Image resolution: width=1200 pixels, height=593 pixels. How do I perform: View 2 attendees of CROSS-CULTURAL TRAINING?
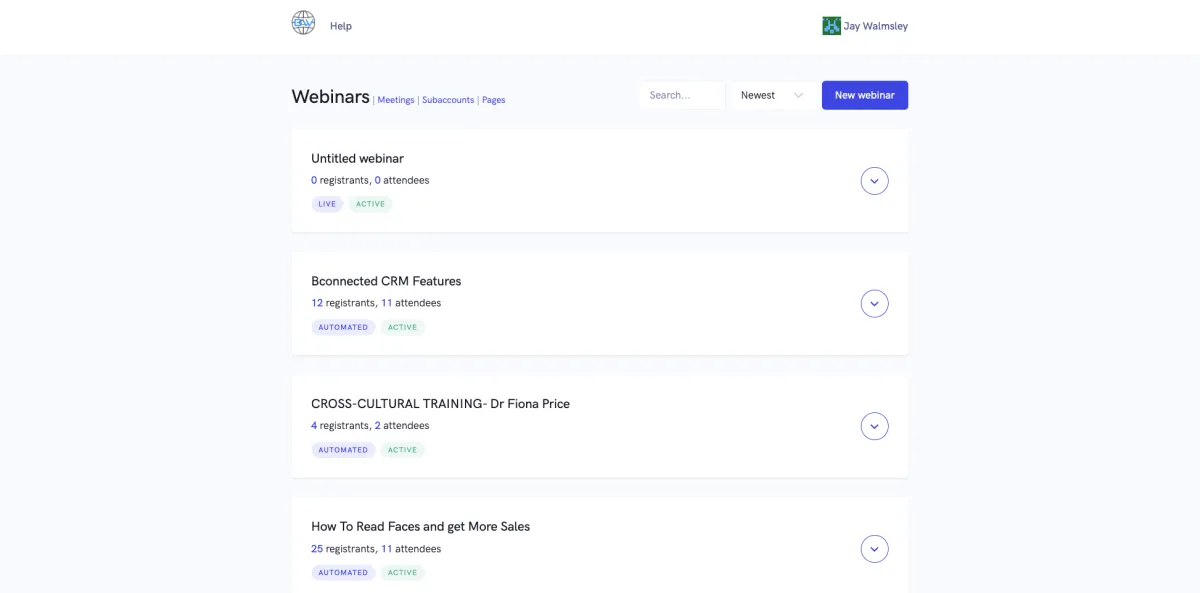click(402, 425)
